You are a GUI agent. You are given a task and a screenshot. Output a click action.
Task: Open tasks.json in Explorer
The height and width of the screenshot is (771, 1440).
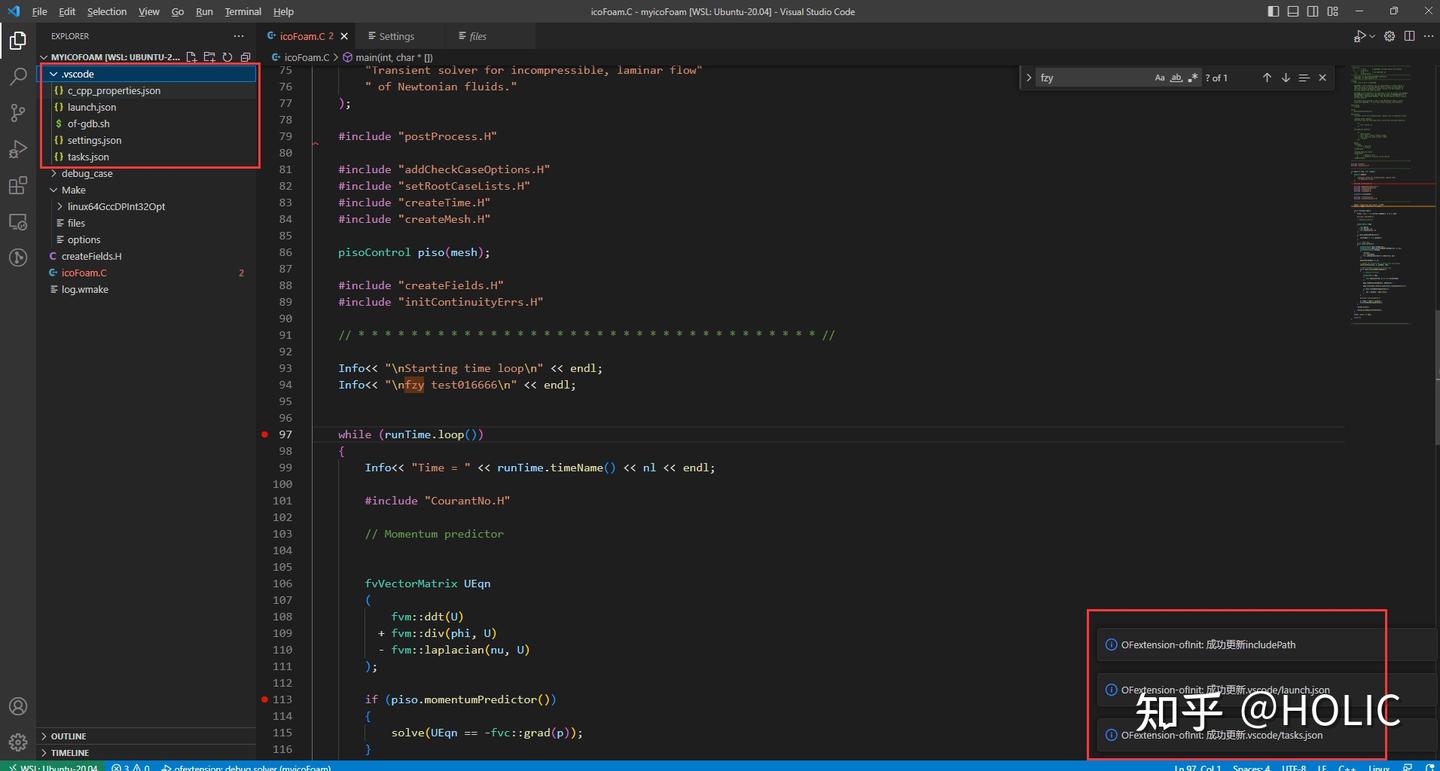[x=147, y=157]
